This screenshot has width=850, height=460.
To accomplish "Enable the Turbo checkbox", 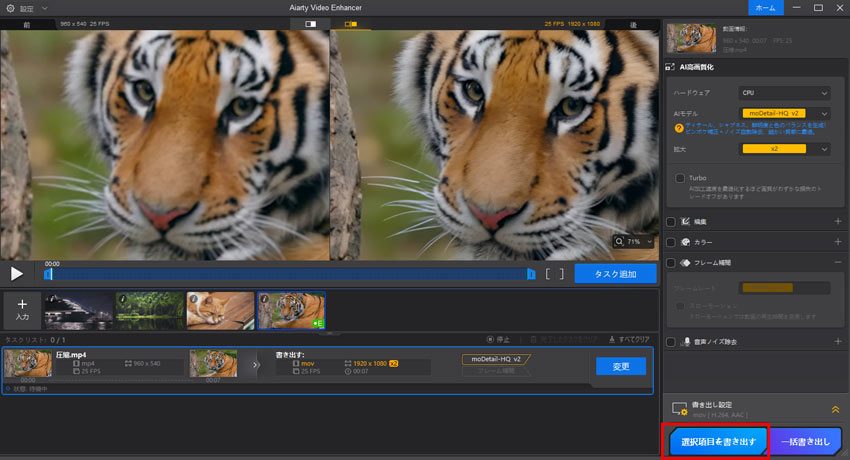I will [x=680, y=178].
